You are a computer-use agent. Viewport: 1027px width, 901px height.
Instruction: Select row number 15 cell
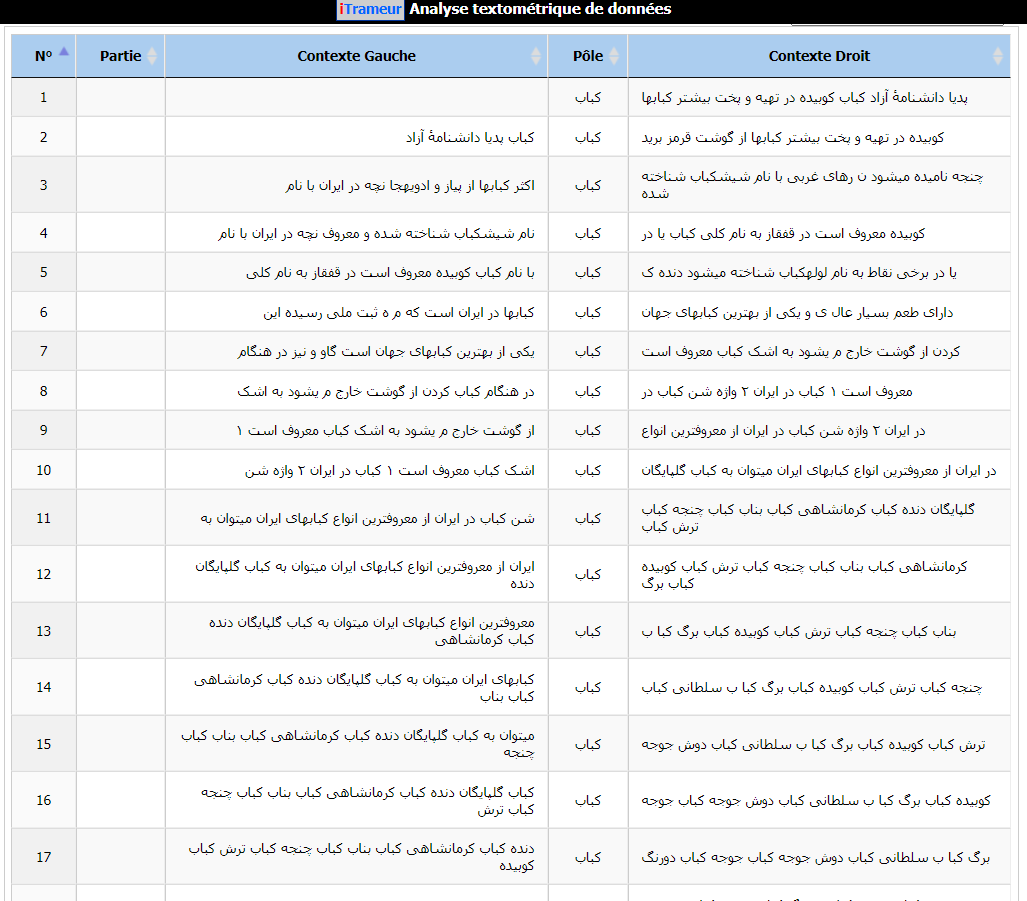coord(43,745)
